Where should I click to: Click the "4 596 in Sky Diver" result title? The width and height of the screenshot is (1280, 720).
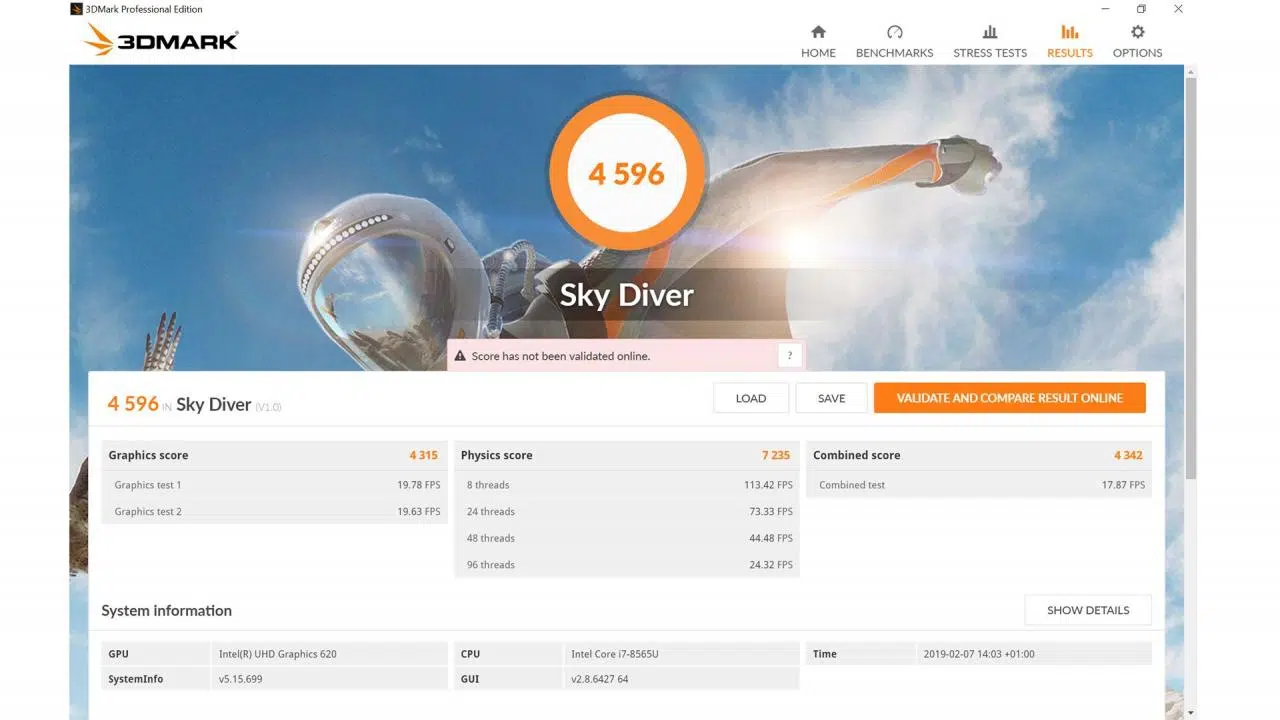[195, 404]
